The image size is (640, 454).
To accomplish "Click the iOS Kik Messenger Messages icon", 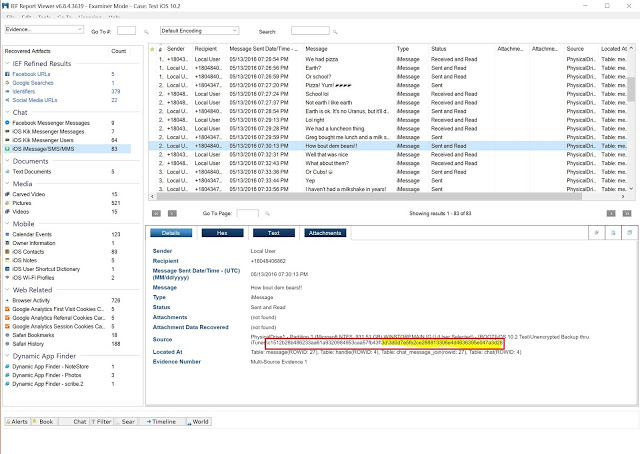I will point(7,131).
